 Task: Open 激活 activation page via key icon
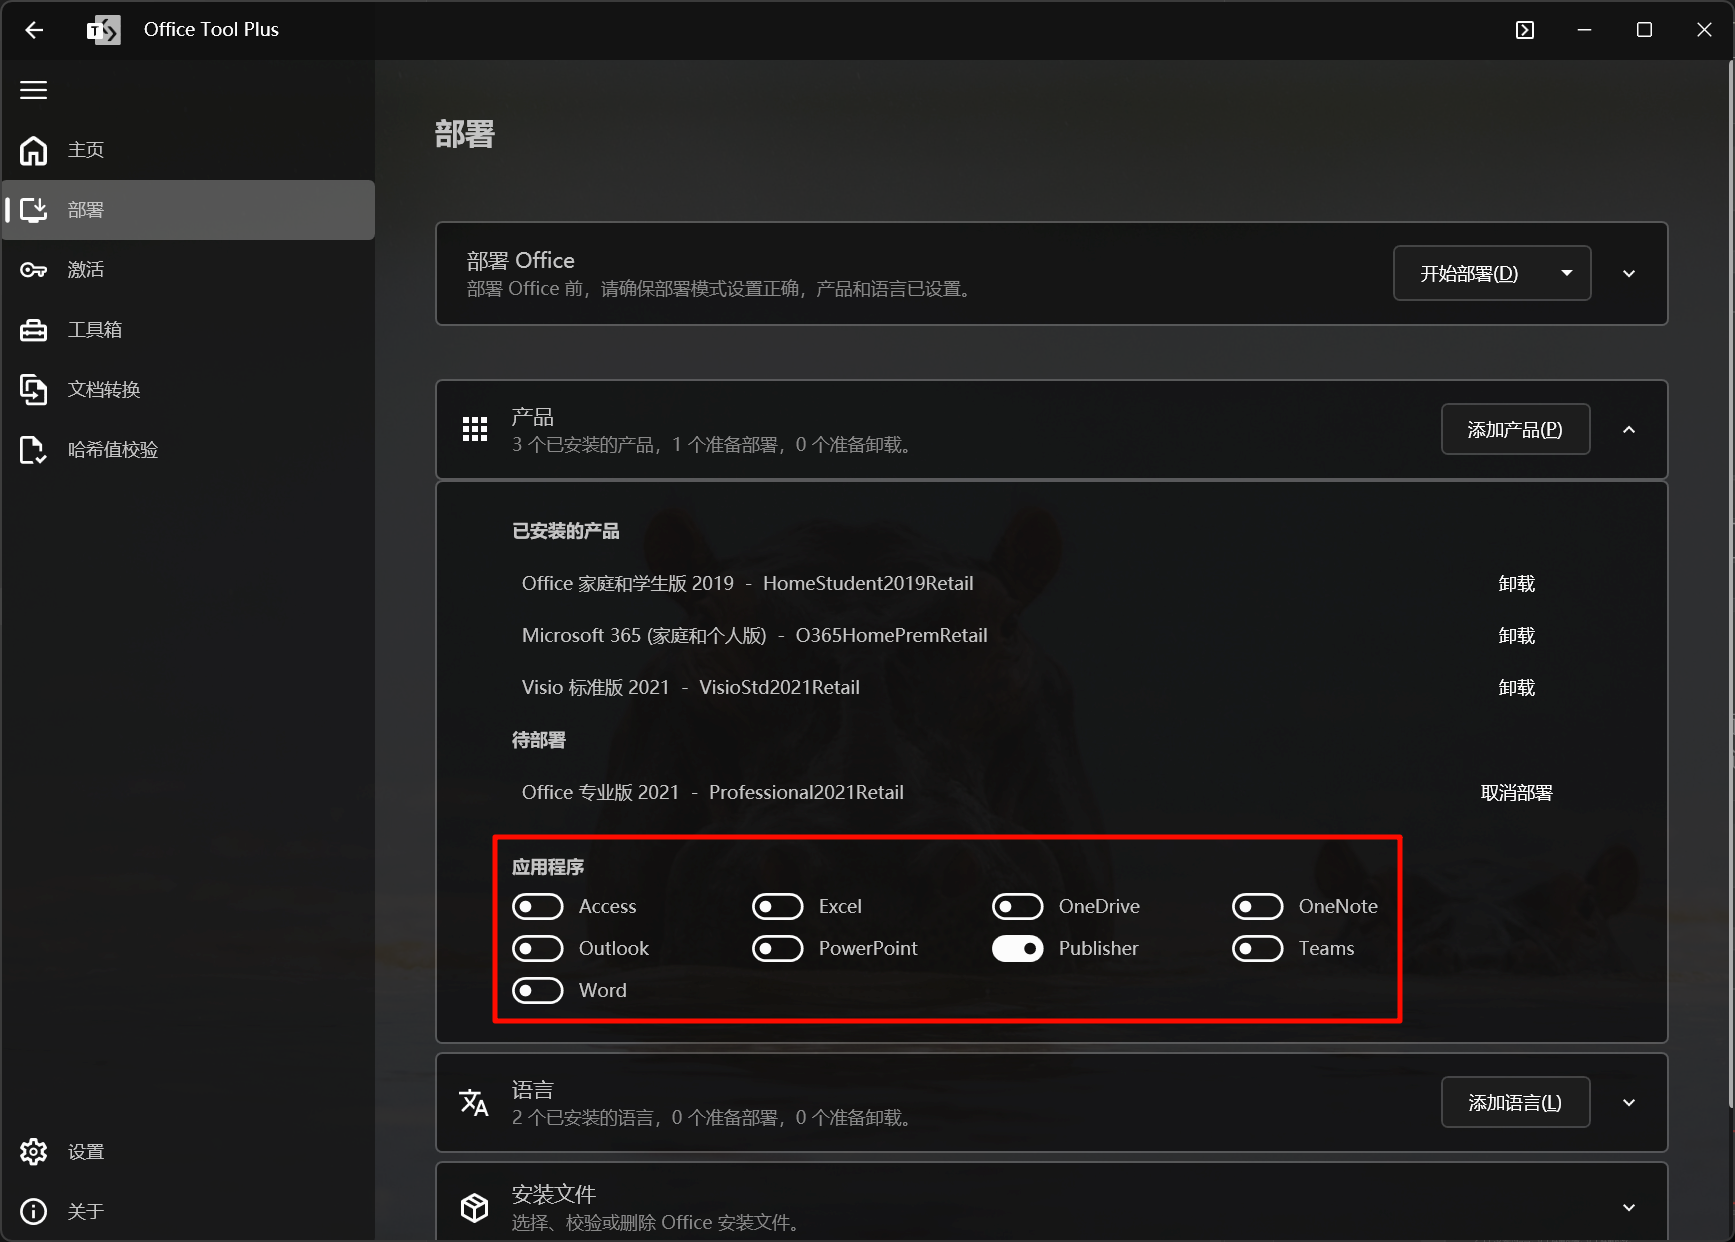point(34,270)
